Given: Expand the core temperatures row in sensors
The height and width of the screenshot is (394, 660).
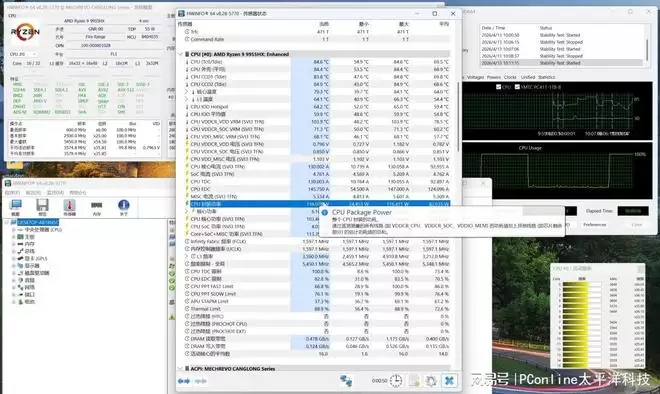Looking at the screenshot, I should point(186,92).
